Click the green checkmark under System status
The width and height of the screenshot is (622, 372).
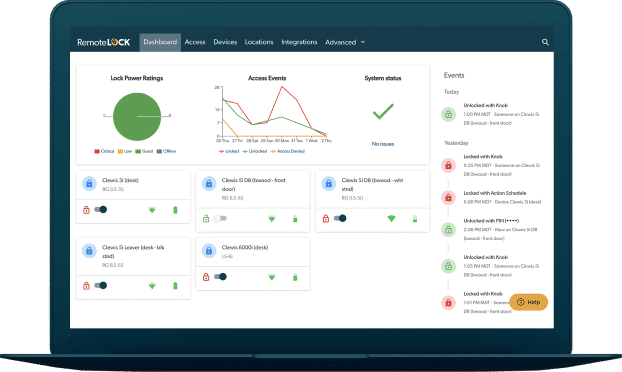click(x=383, y=111)
